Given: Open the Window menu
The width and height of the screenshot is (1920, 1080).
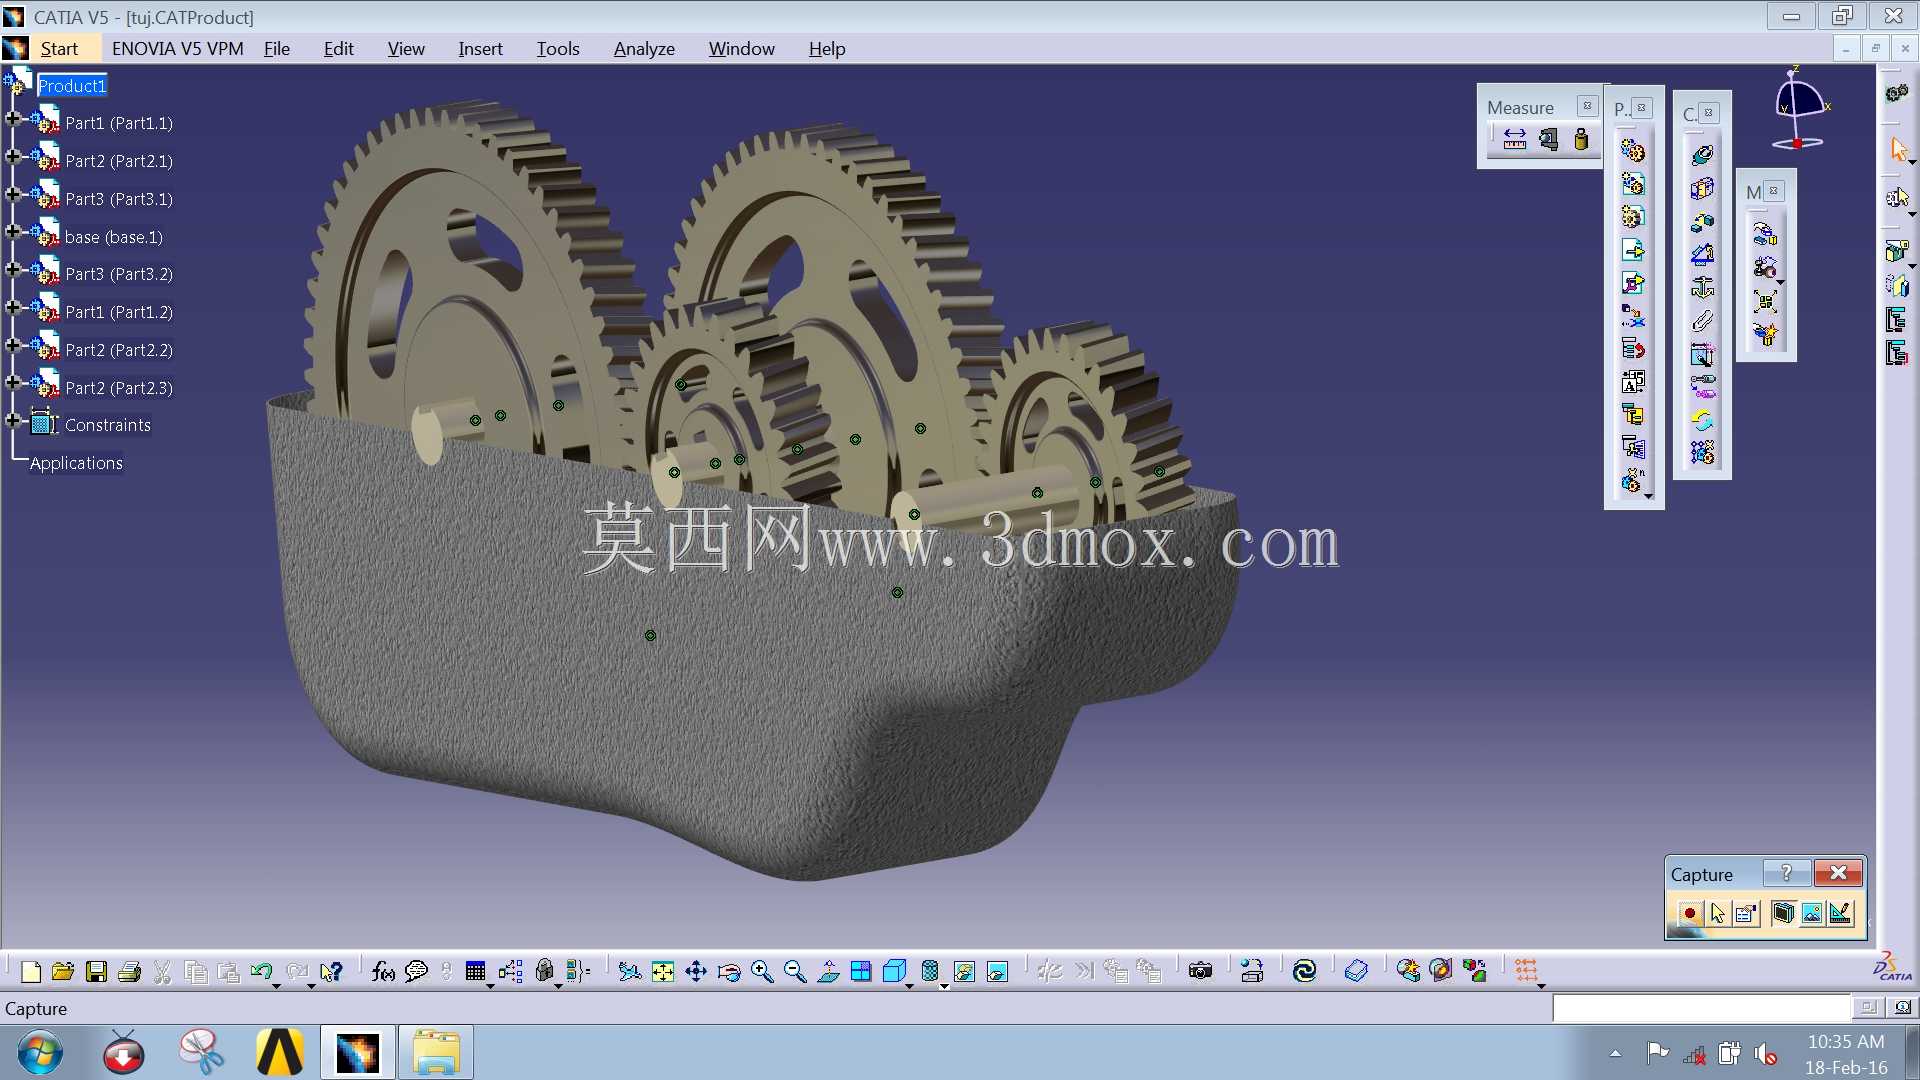Looking at the screenshot, I should 741,49.
